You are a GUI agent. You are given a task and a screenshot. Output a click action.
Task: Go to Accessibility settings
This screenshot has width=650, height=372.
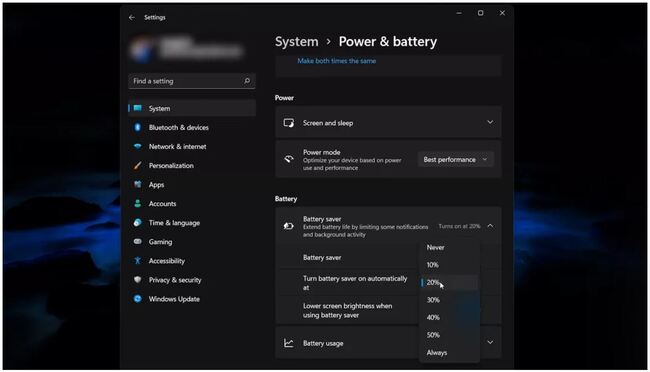(192, 261)
